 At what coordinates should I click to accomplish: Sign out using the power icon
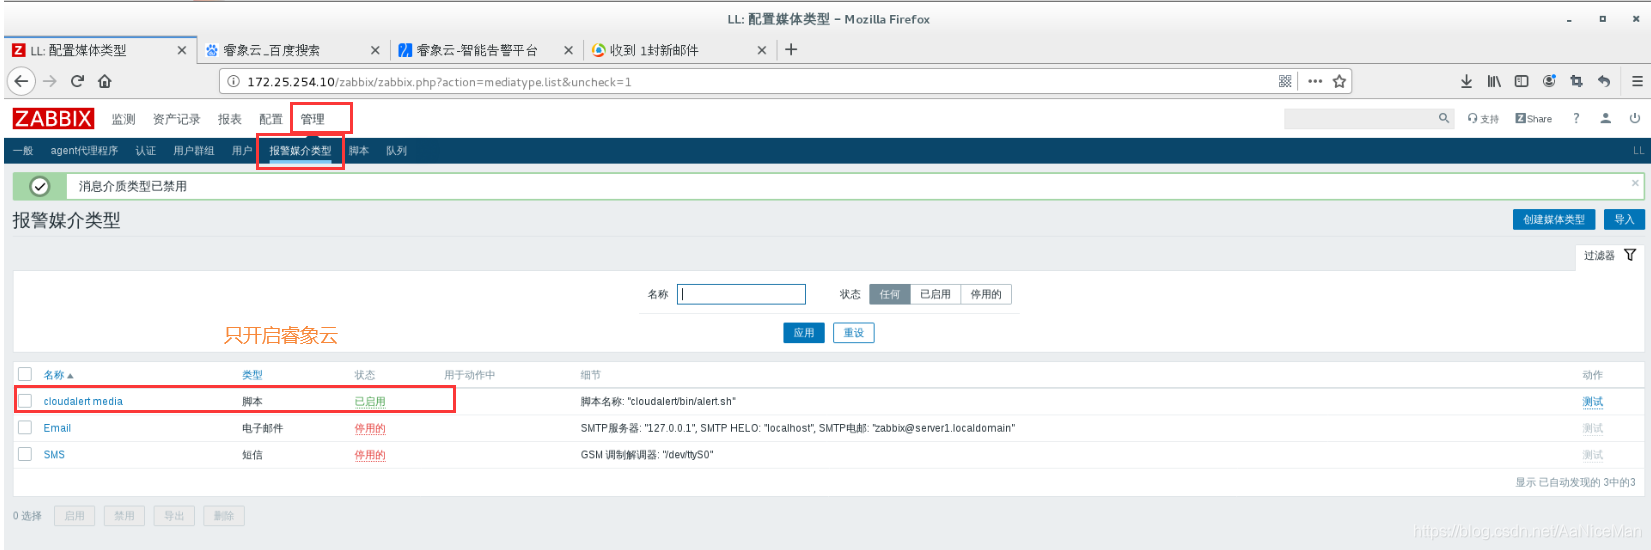[1634, 118]
